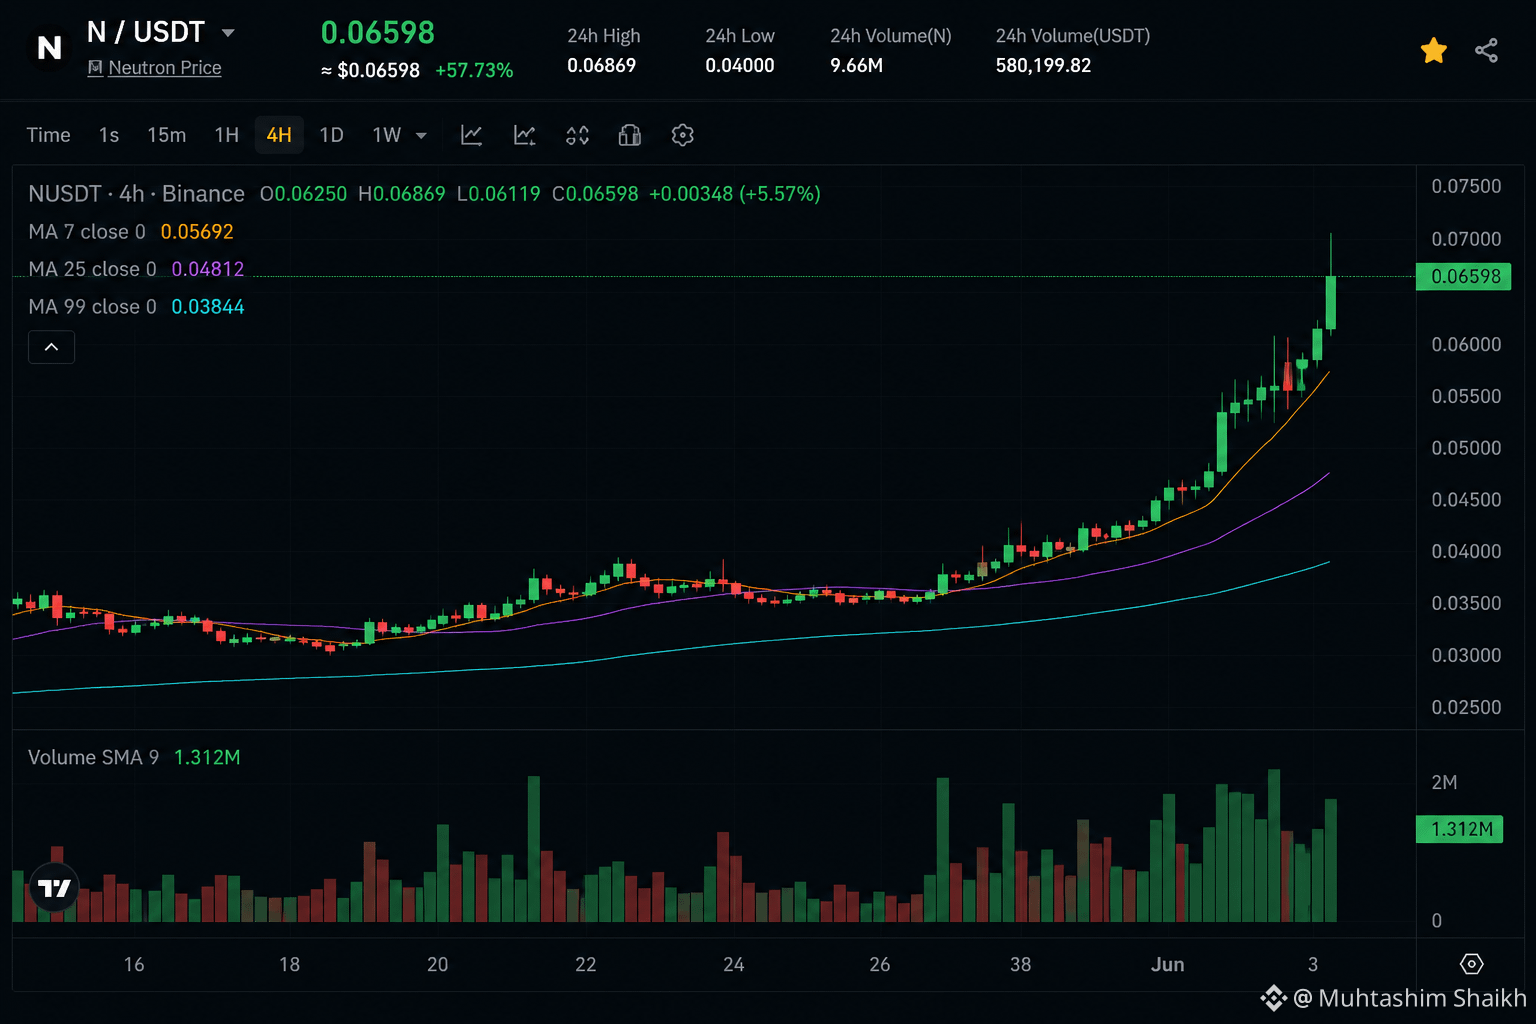Viewport: 1536px width, 1024px height.
Task: Click the 24h High value 0.06869
Action: coord(601,66)
